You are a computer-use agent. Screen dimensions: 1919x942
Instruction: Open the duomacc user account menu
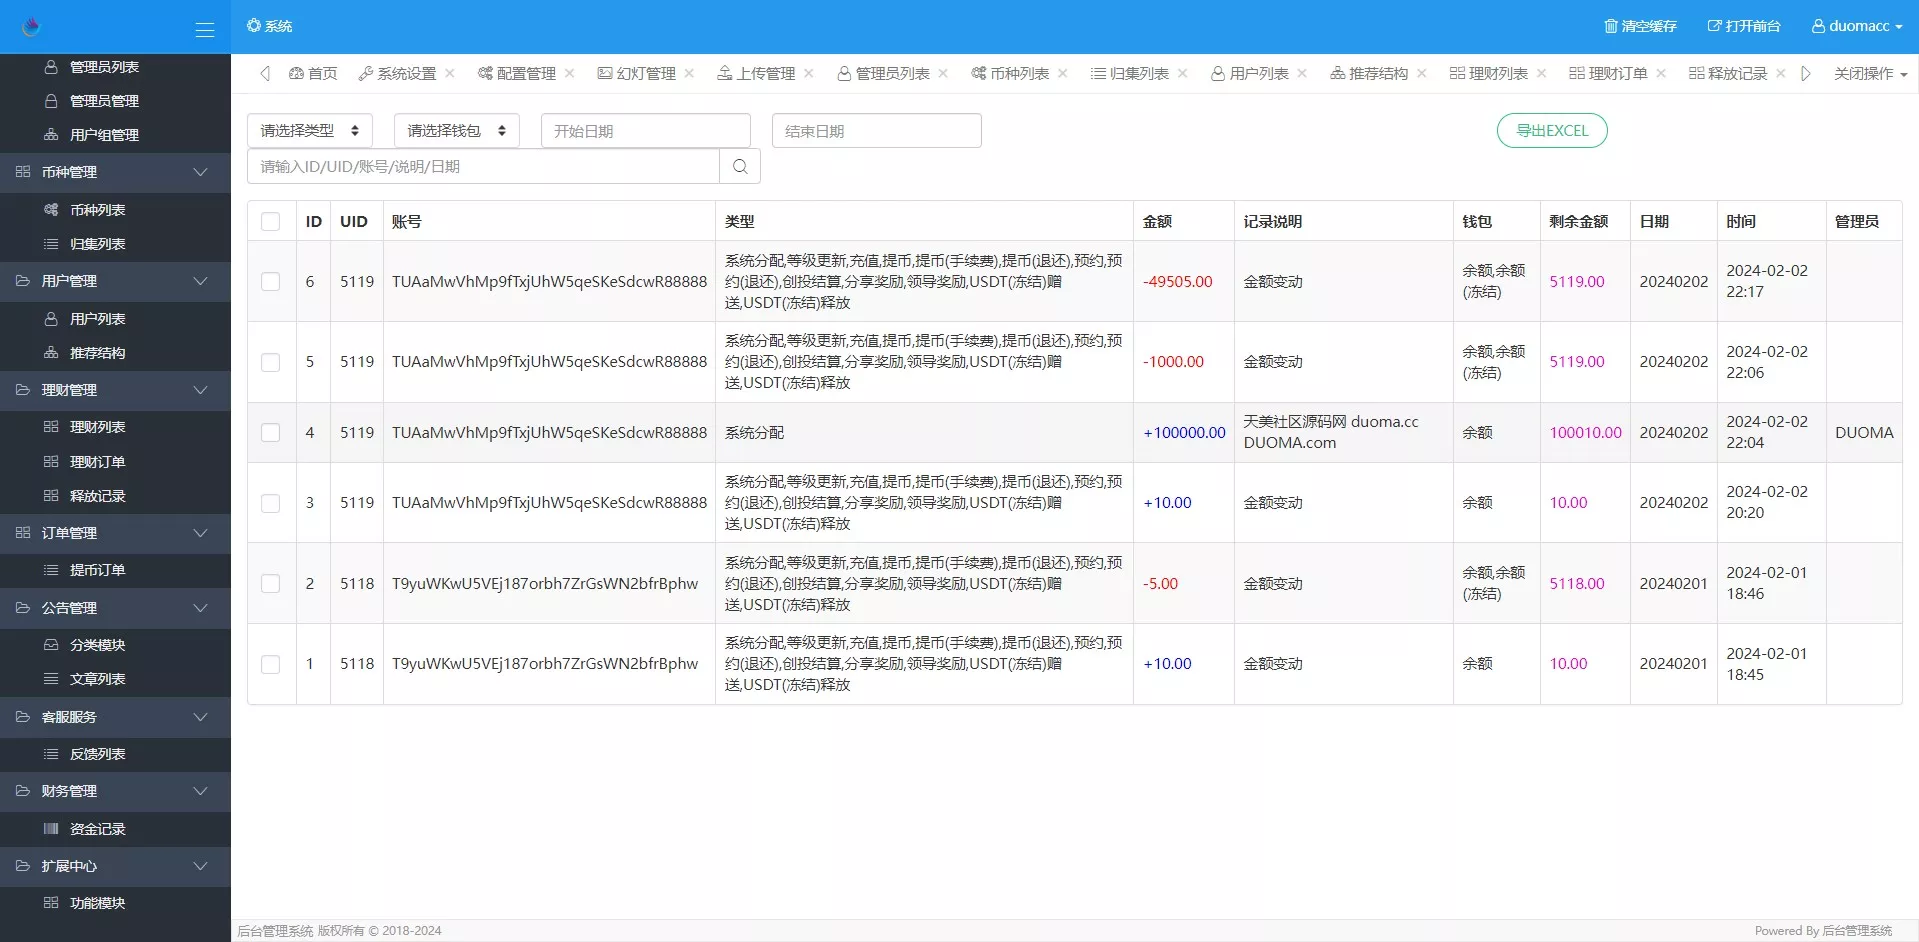[1856, 26]
